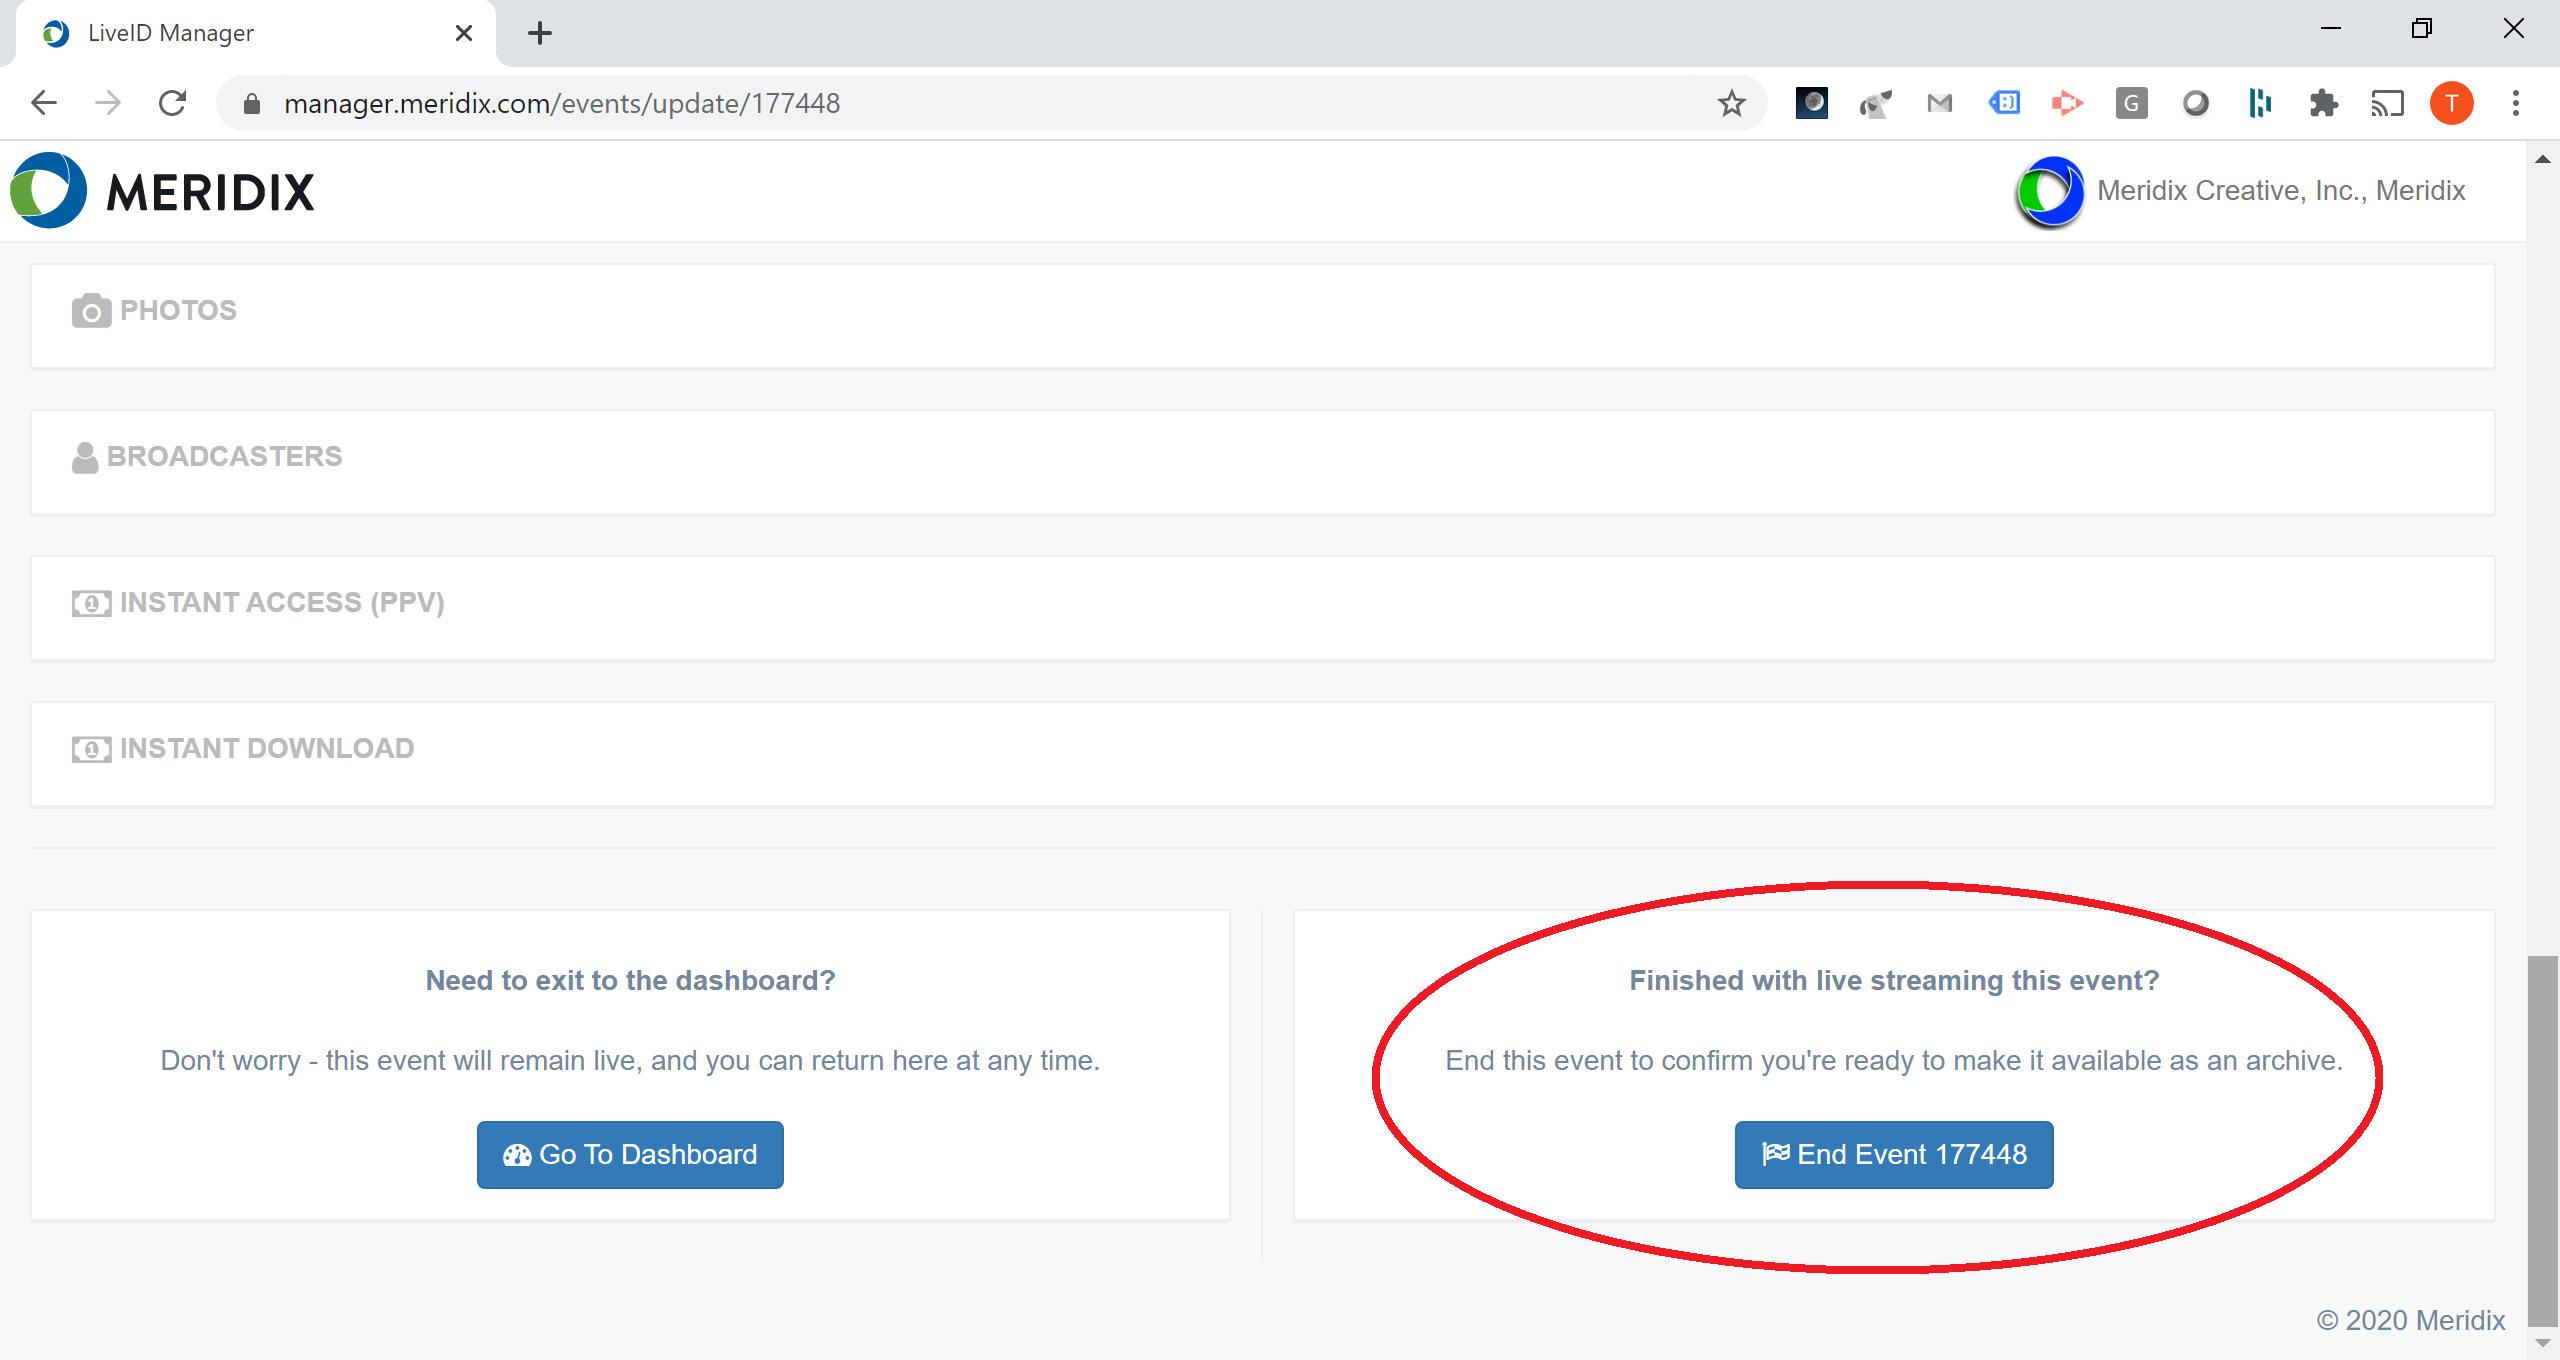Image resolution: width=2560 pixels, height=1360 pixels.
Task: Click Go To Dashboard button
Action: (x=630, y=1154)
